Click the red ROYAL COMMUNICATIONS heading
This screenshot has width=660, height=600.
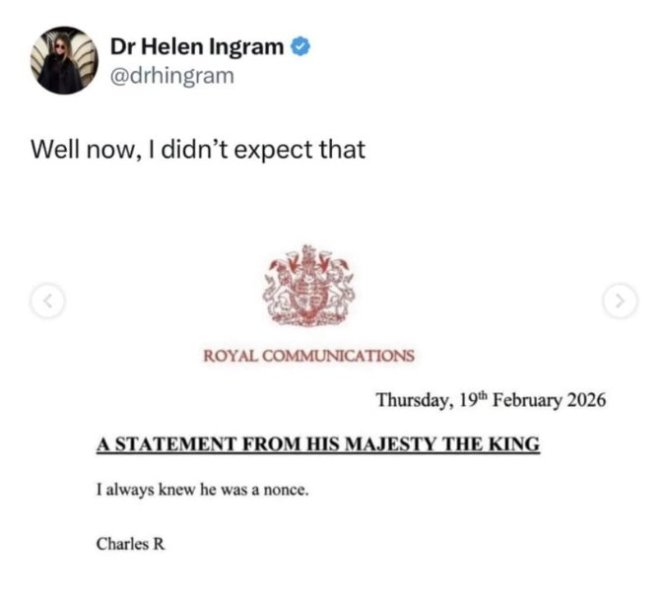tap(308, 355)
